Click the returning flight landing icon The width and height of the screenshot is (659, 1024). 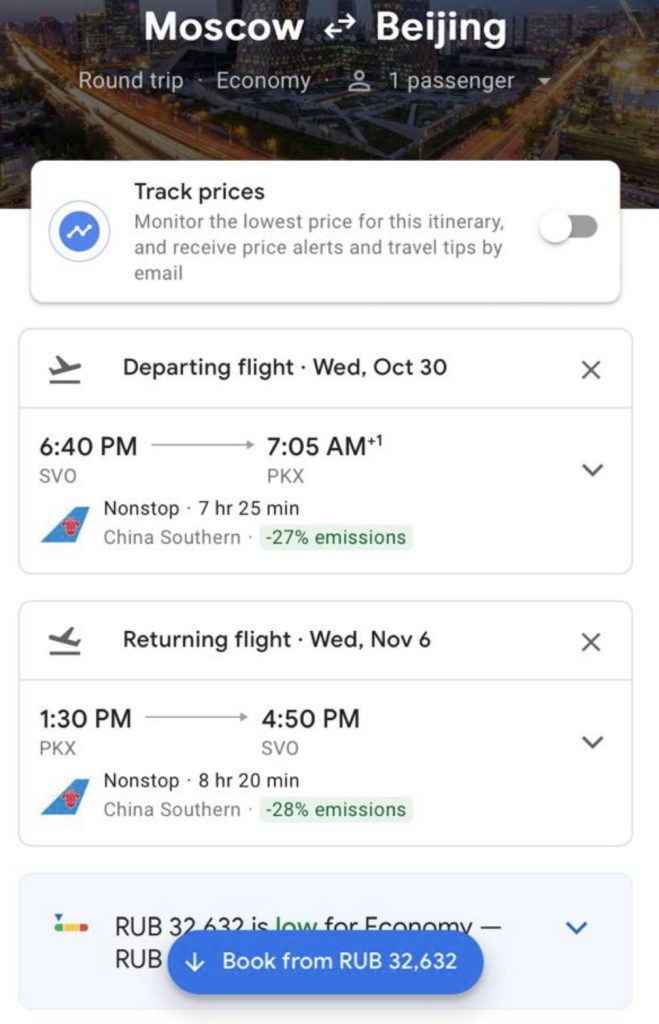66,641
